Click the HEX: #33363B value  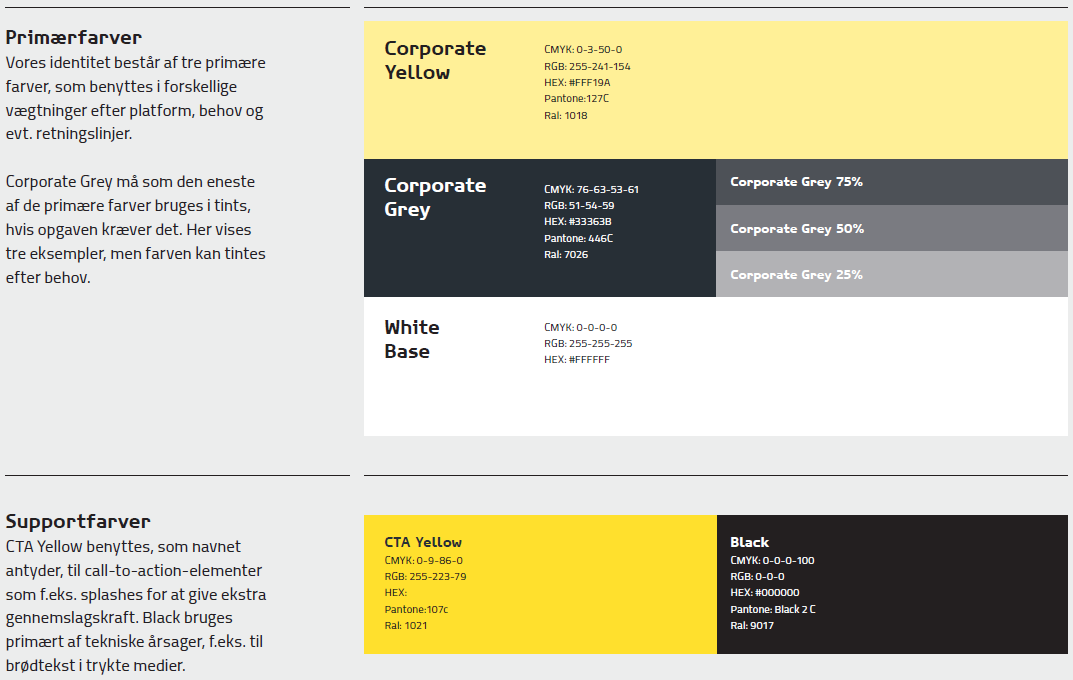578,222
